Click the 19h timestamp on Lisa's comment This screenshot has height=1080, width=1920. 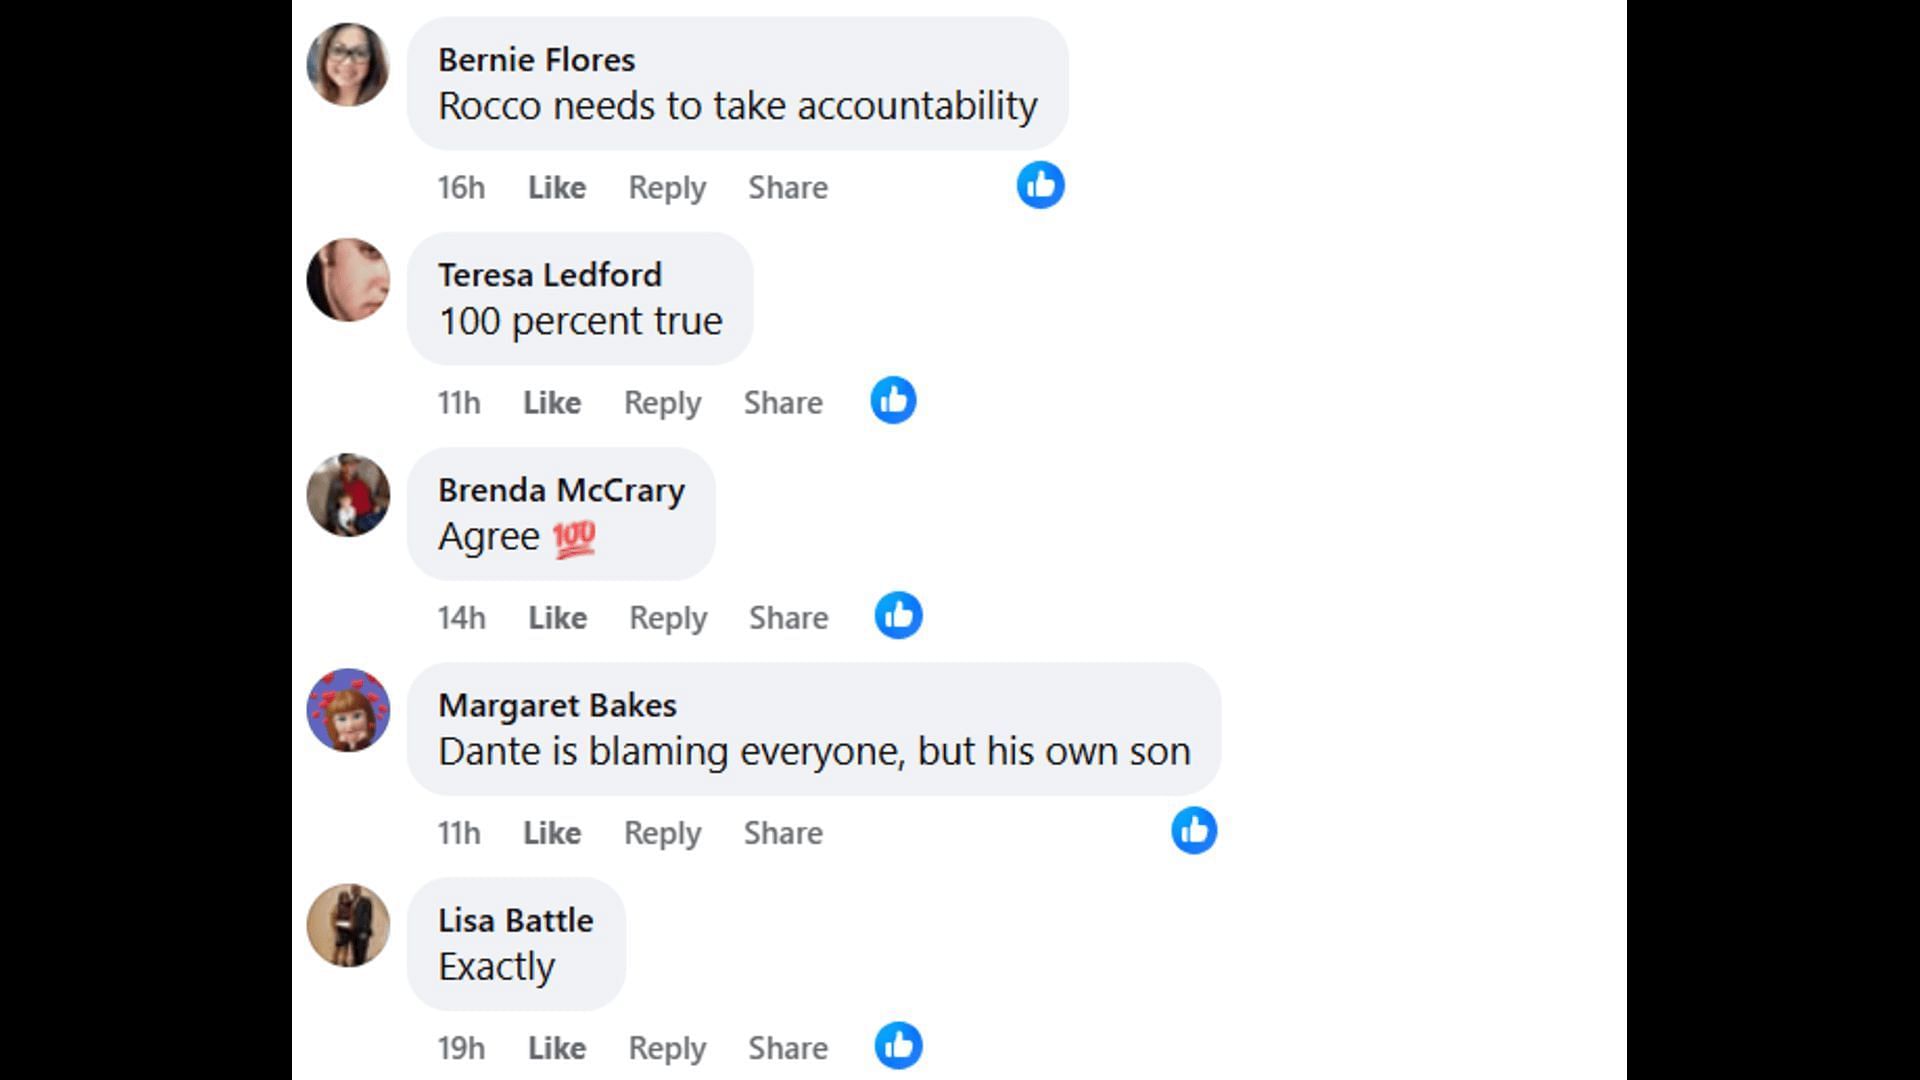point(461,1048)
